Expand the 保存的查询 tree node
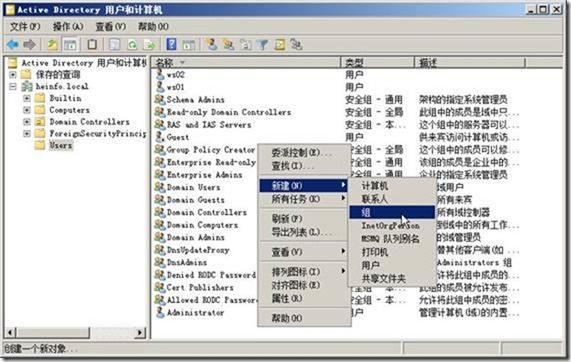Viewport: 571px width, 362px height. tap(13, 75)
